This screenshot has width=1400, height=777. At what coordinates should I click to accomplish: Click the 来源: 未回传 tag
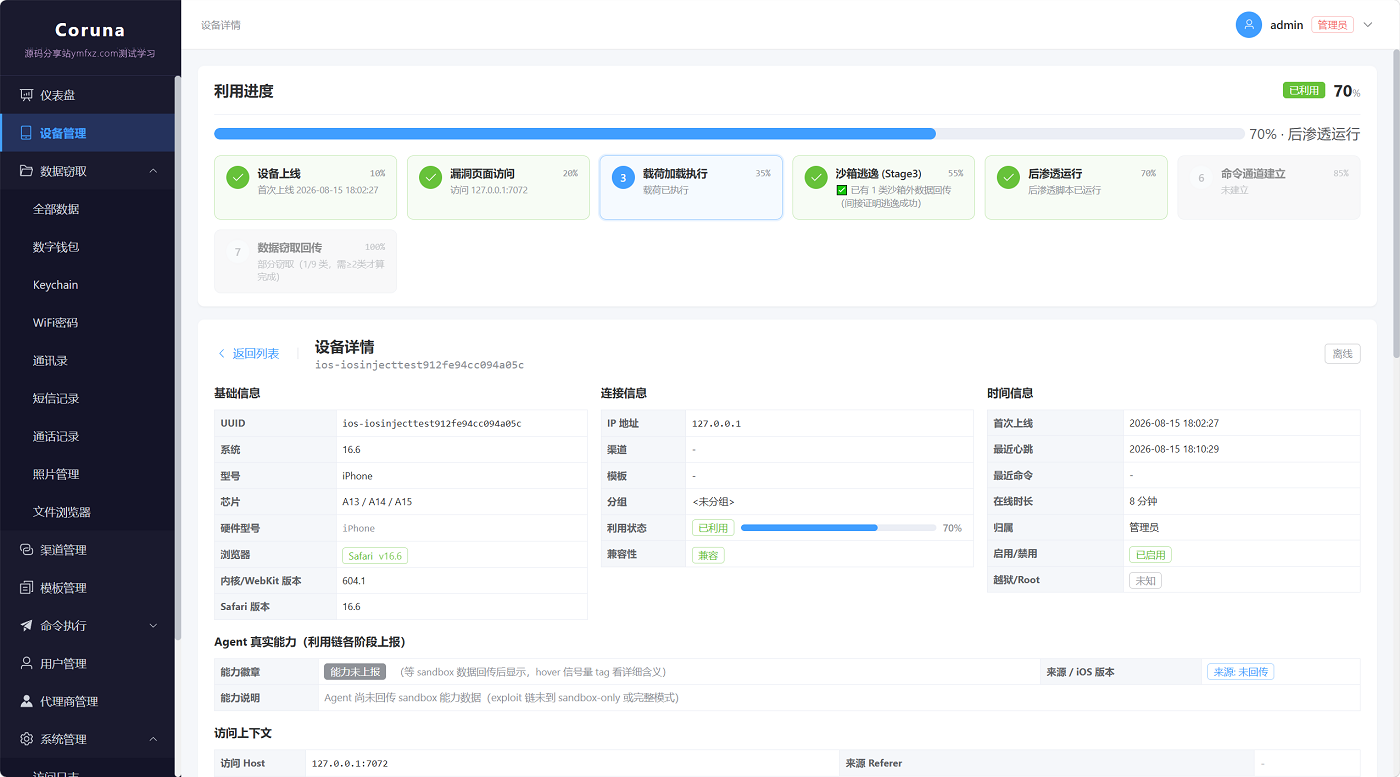[x=1240, y=672]
